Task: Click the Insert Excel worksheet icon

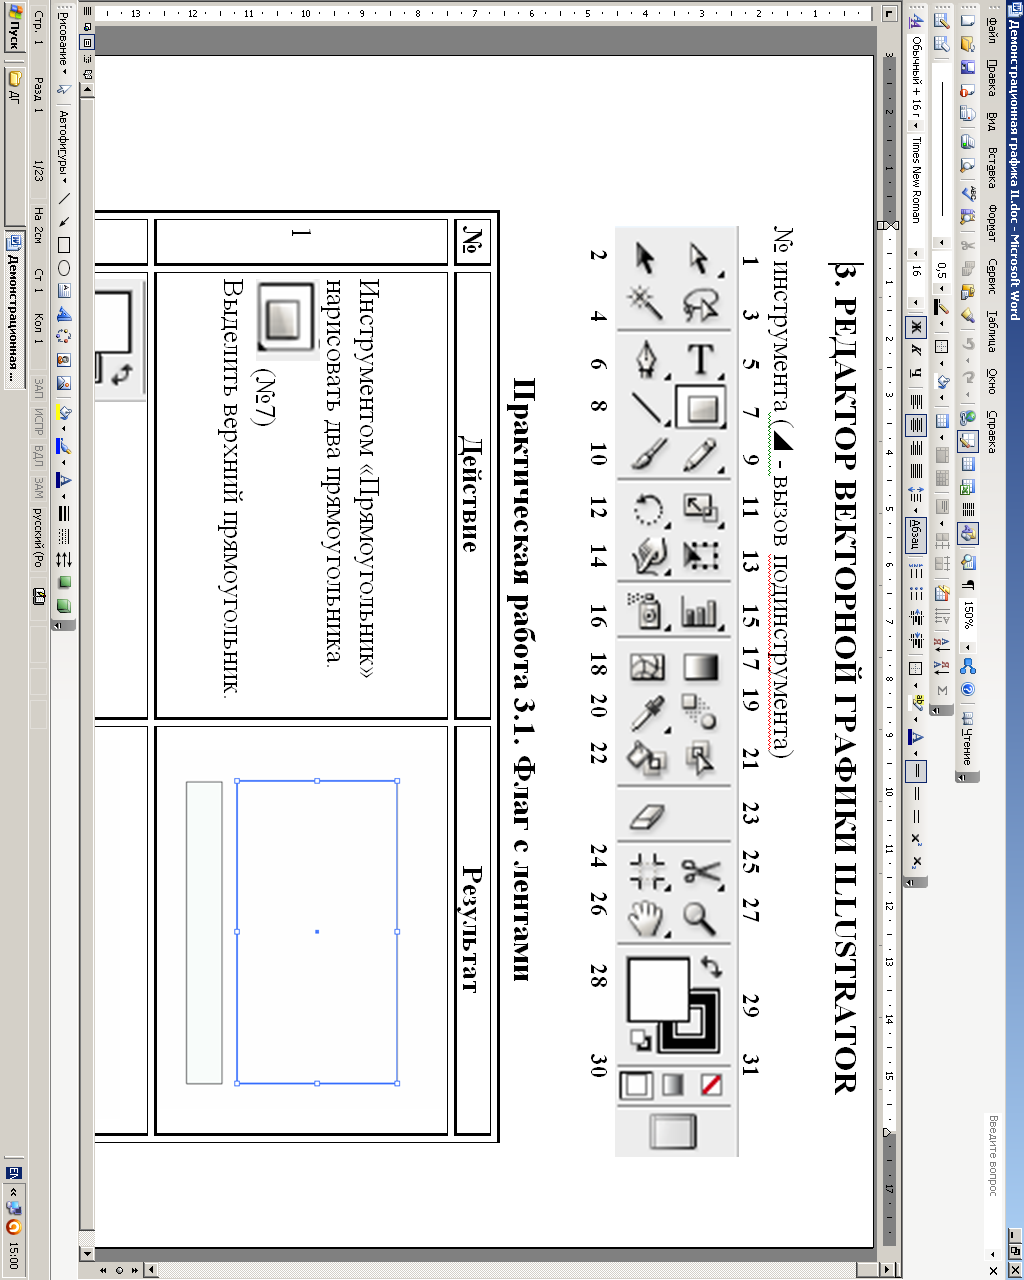Action: pos(968,486)
